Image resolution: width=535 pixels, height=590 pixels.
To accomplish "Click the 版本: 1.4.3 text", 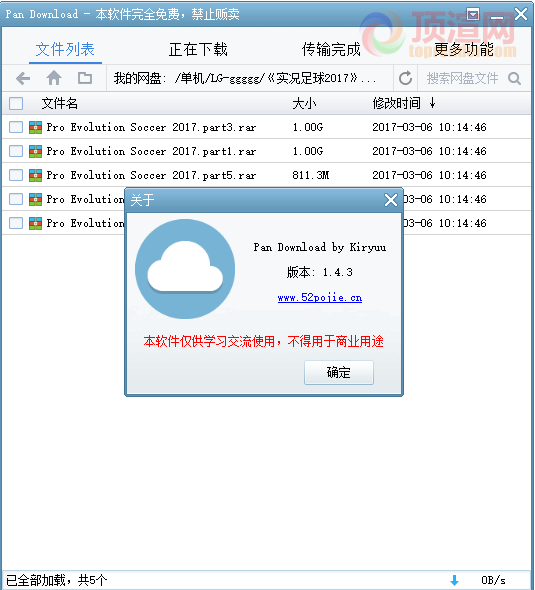I will click(x=320, y=272).
